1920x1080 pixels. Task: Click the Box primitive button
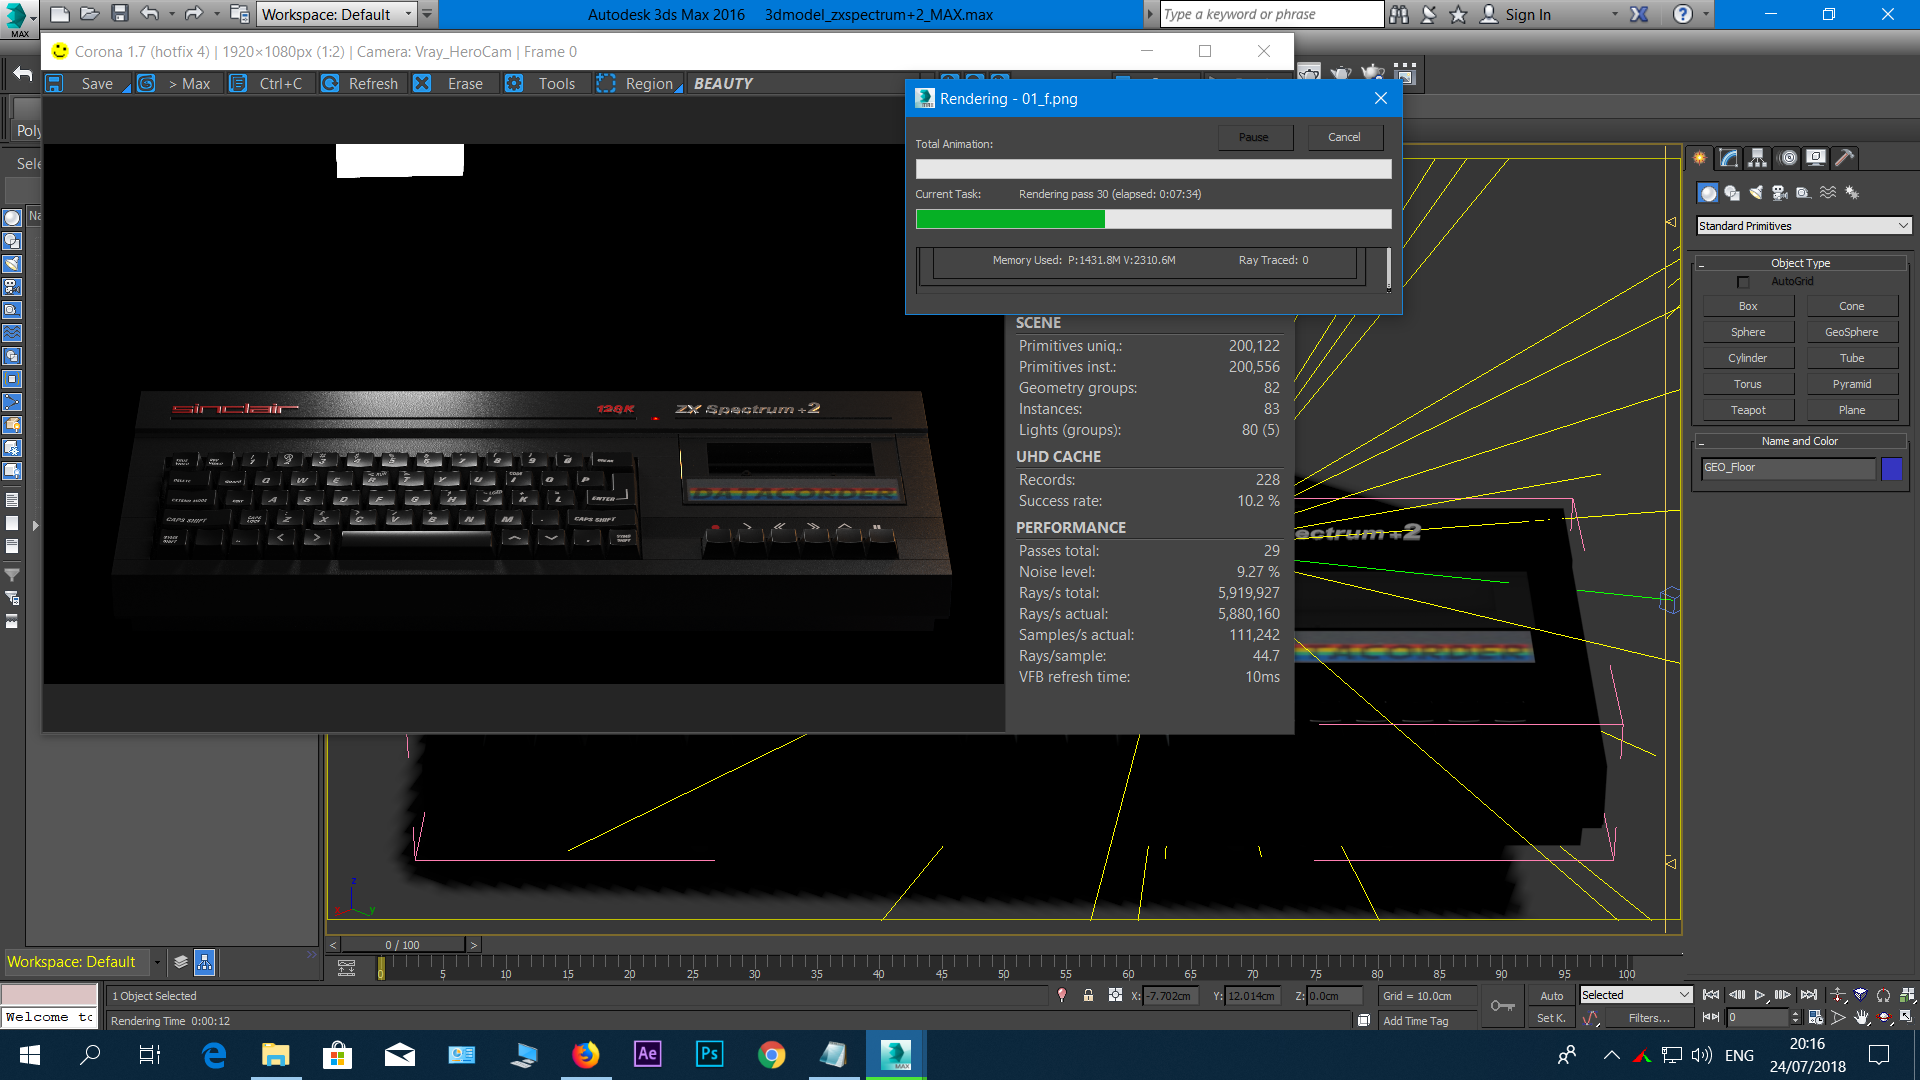point(1748,307)
